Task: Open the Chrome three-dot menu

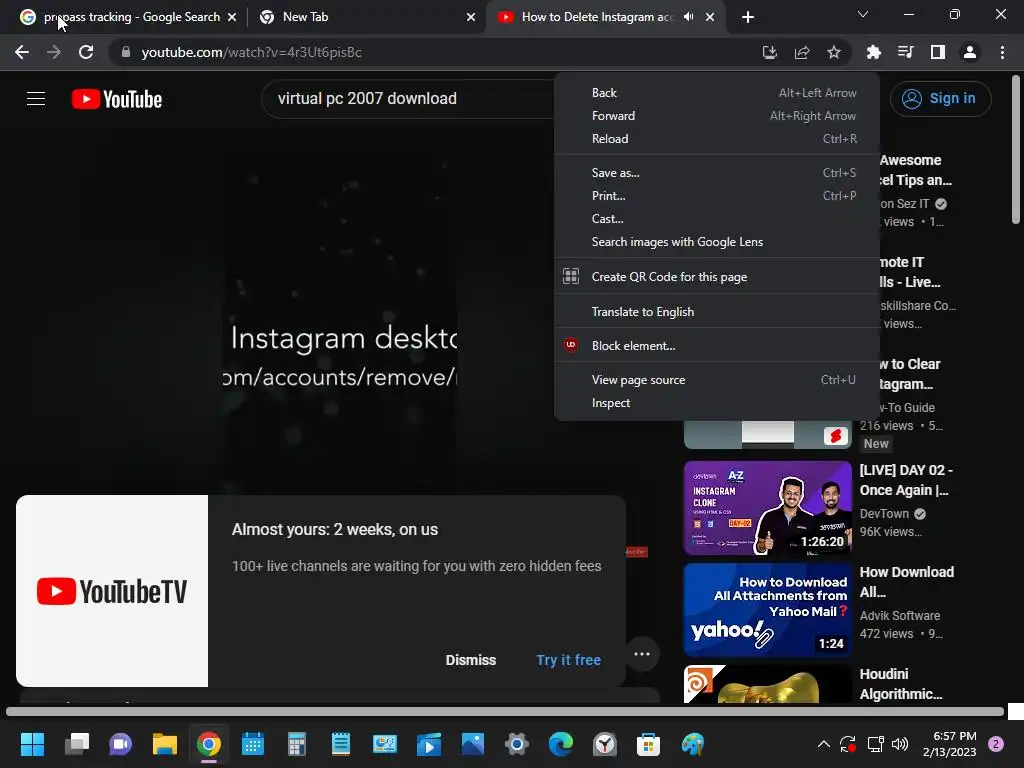Action: coord(1002,52)
